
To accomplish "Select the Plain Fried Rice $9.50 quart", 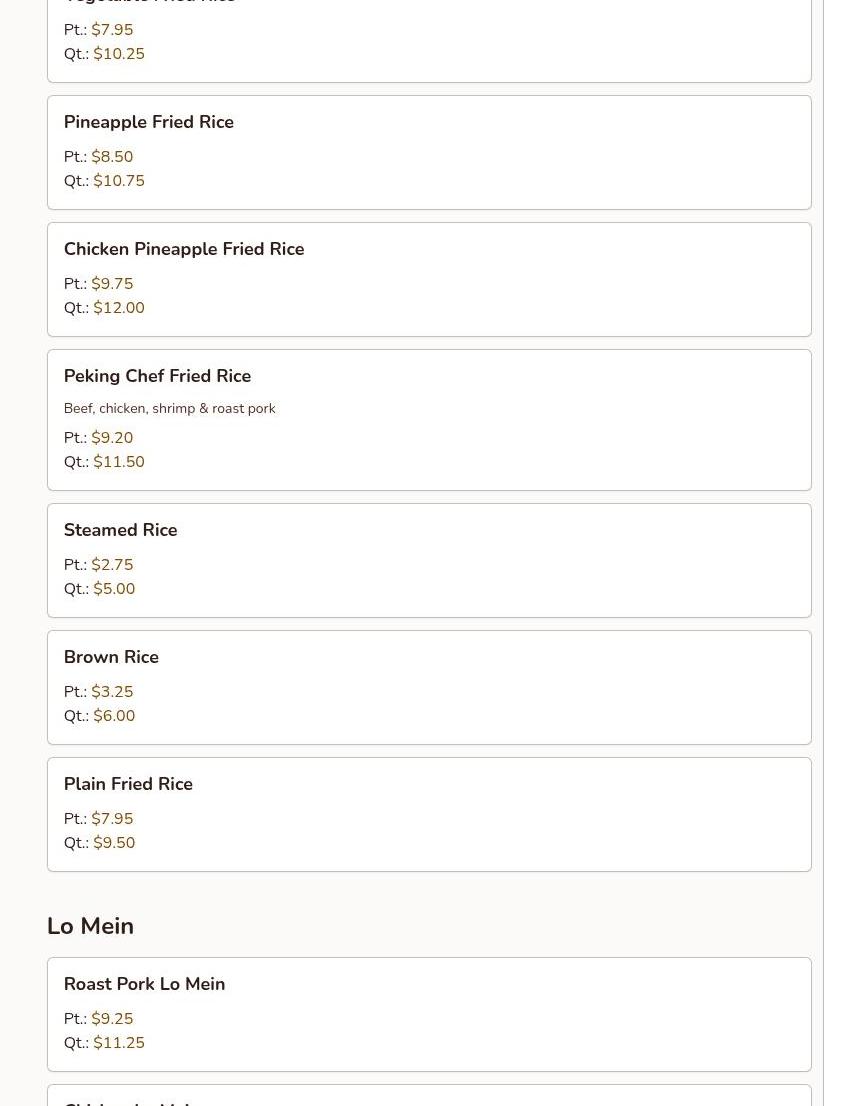I will click(x=114, y=843).
